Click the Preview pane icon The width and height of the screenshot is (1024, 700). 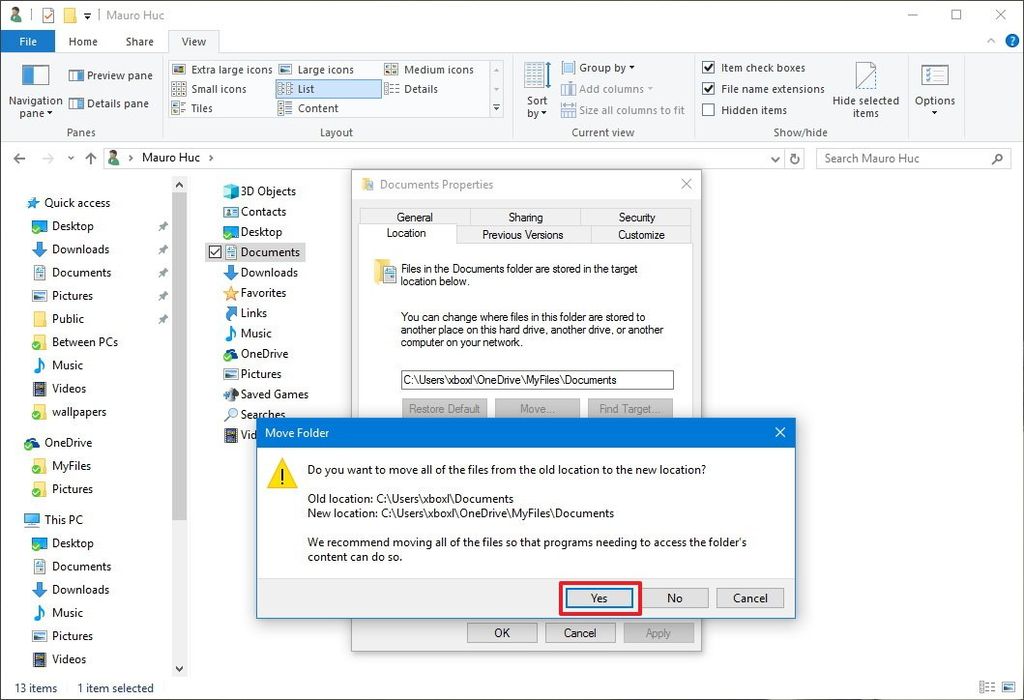[x=111, y=75]
